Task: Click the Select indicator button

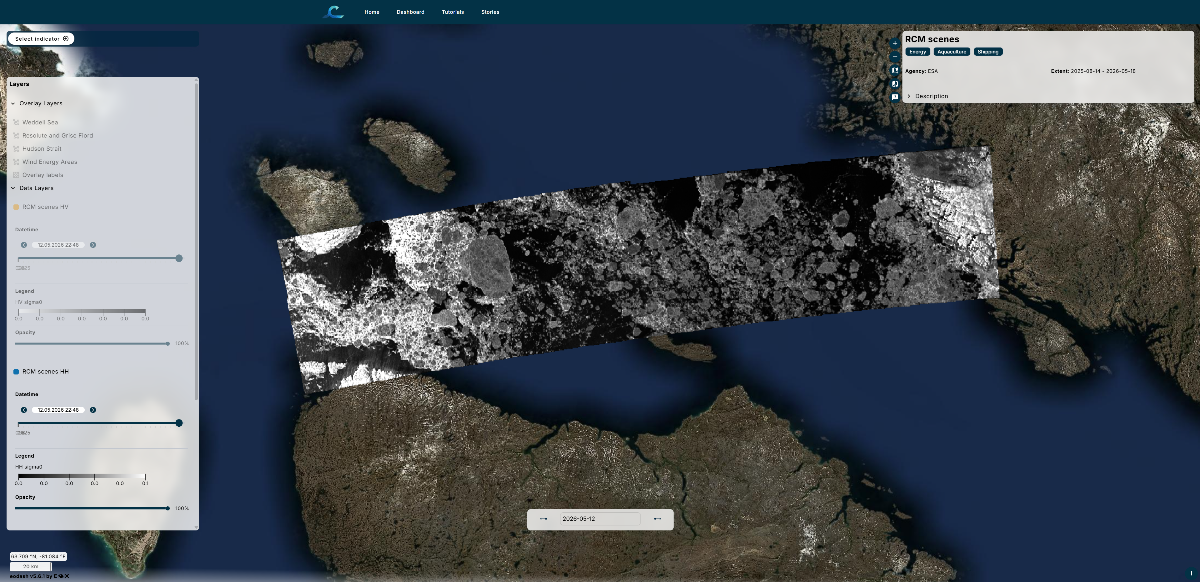Action: click(41, 38)
